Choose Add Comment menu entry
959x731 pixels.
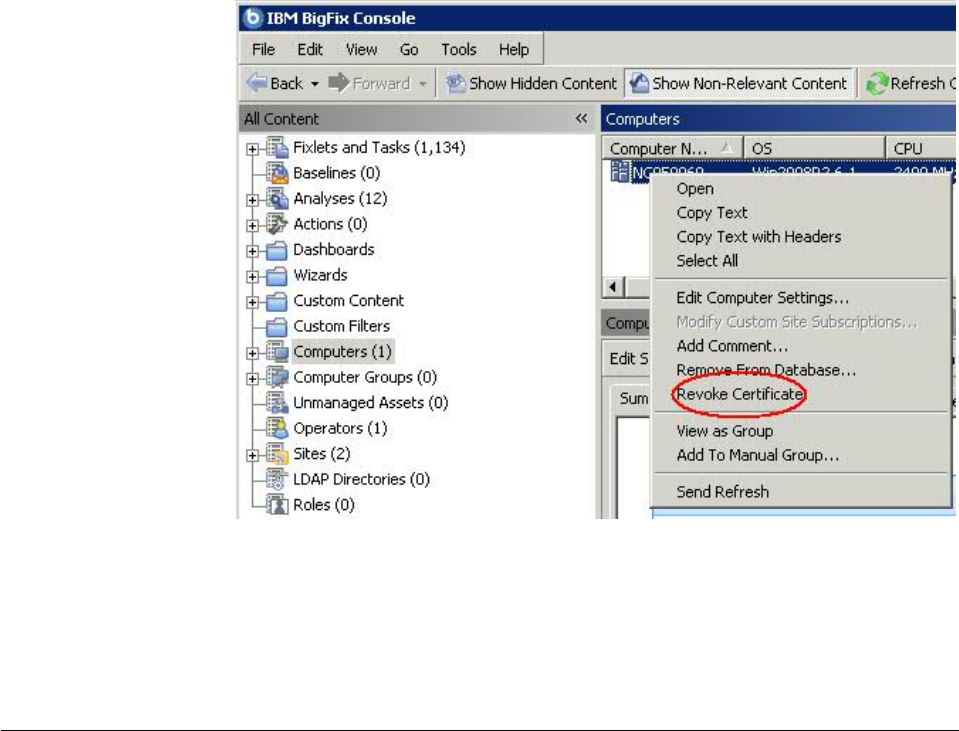pos(802,346)
